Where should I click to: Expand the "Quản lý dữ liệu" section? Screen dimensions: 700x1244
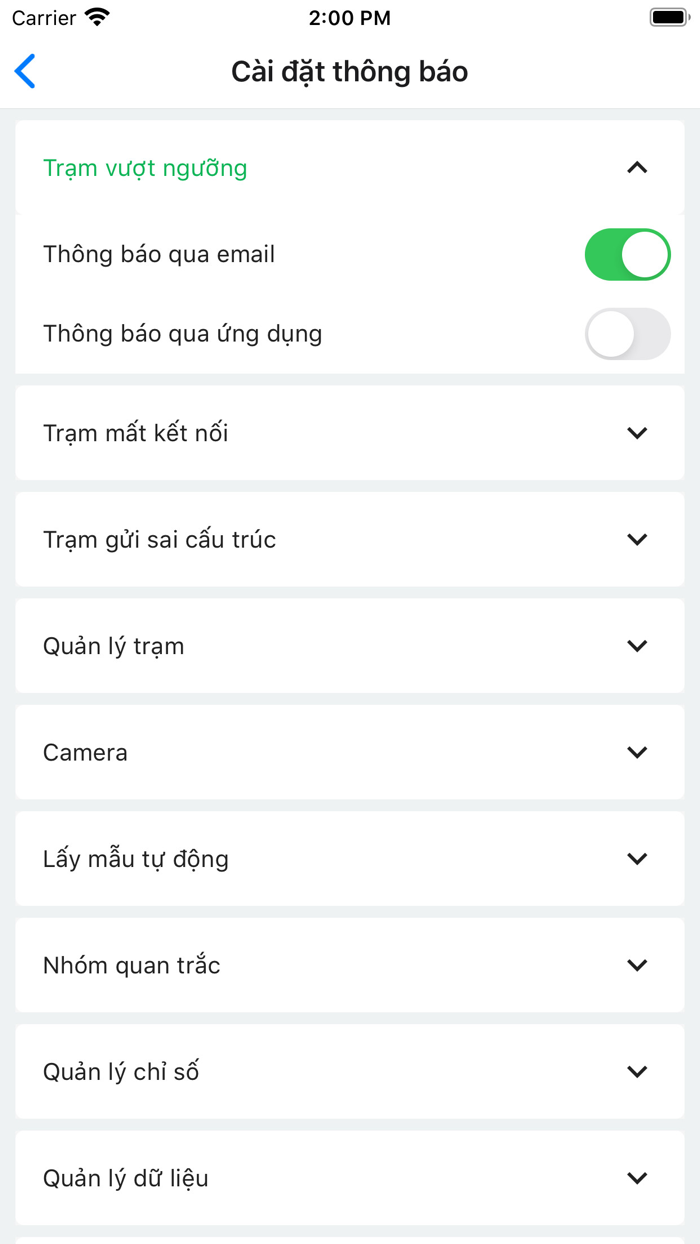click(637, 1177)
